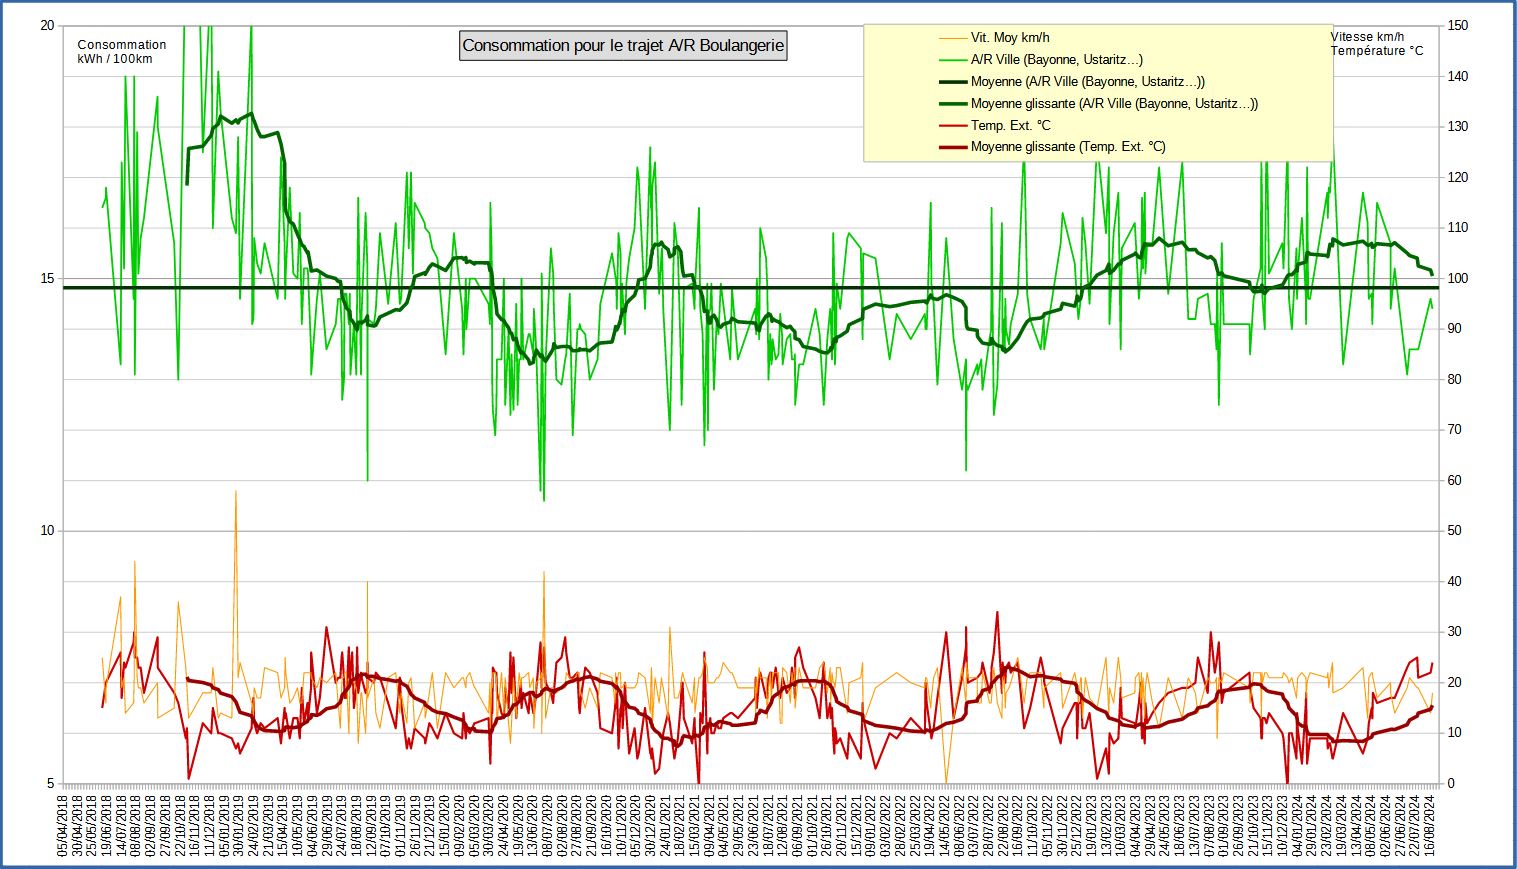Click the x-axis date 22/08/2022
The width and height of the screenshot is (1517, 869).
(x=1005, y=826)
